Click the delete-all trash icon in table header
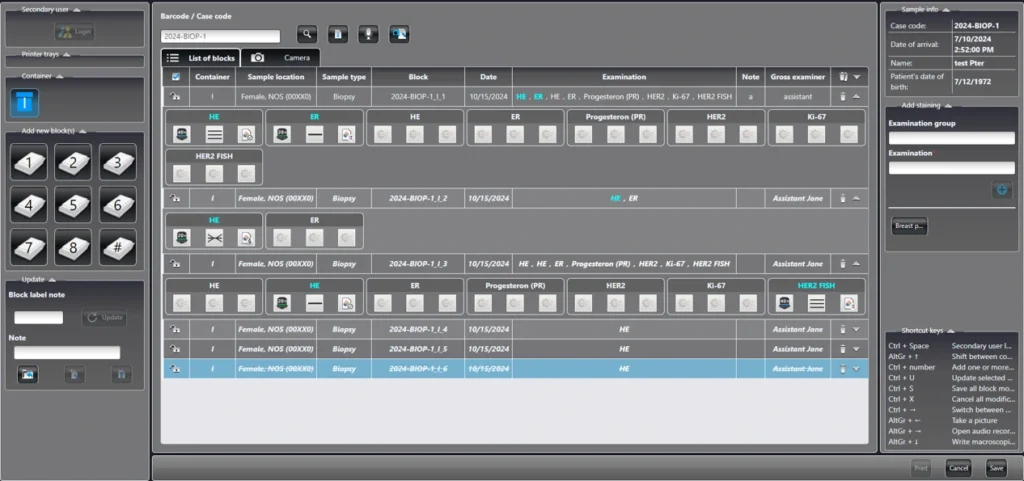The image size is (1024, 481). [x=842, y=76]
